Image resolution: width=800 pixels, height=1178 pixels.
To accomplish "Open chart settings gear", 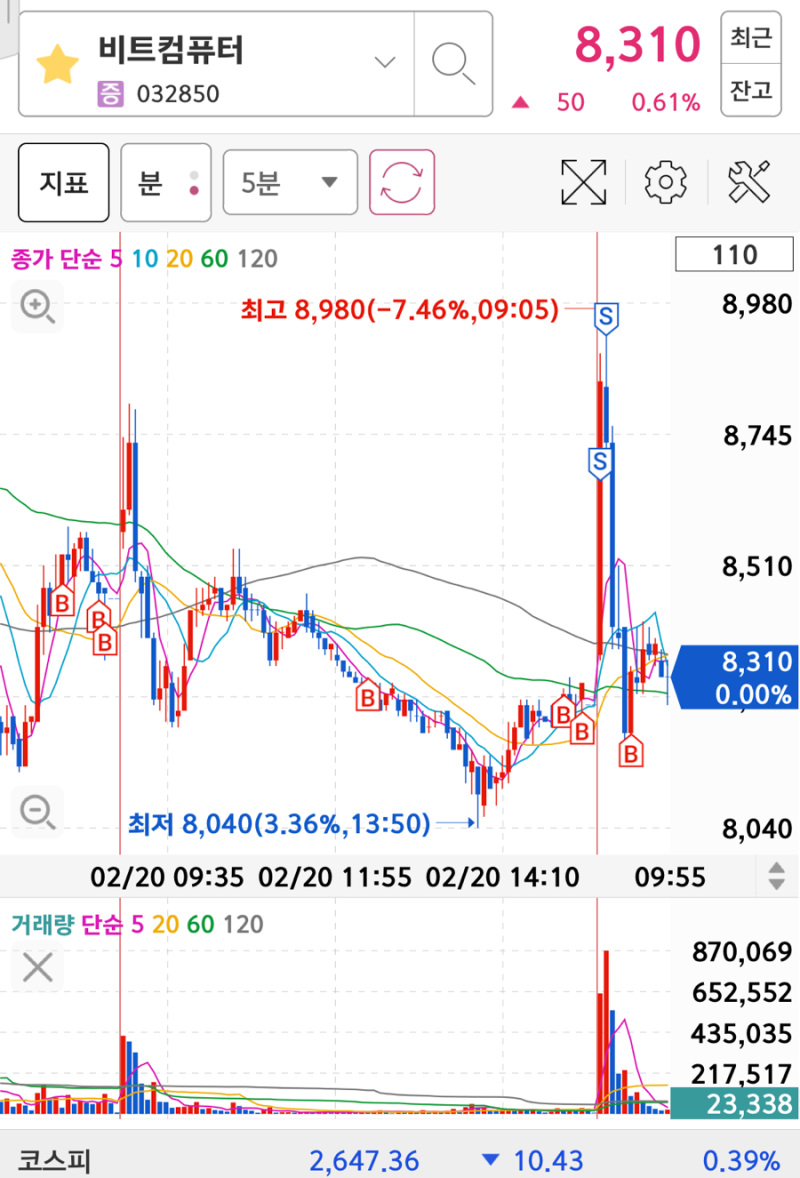I will [x=666, y=182].
